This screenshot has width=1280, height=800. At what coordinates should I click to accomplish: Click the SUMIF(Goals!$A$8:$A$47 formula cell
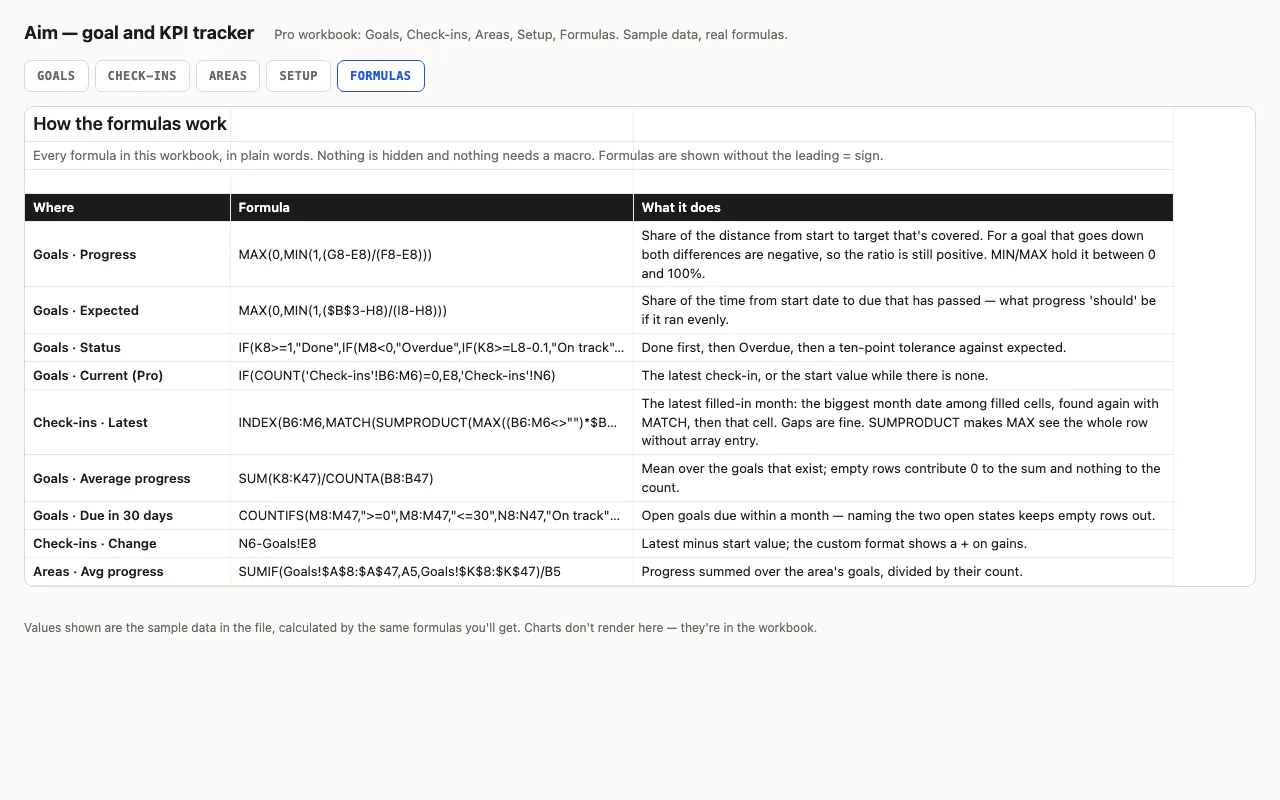tap(432, 572)
